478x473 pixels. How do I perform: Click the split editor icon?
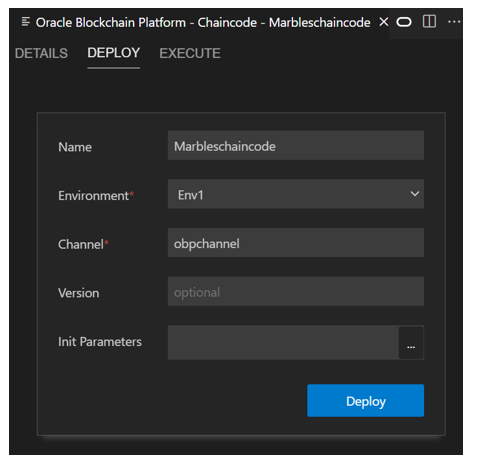[x=429, y=22]
